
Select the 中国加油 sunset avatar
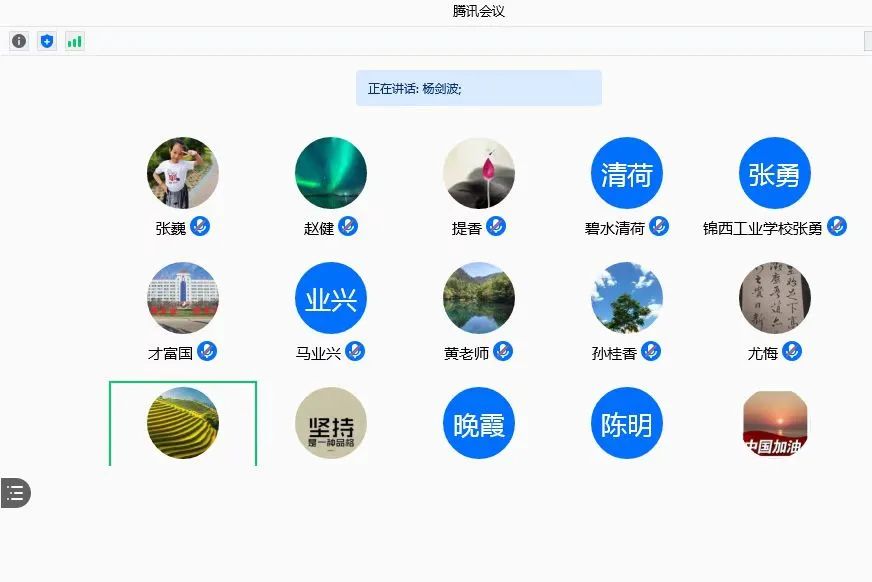pyautogui.click(x=775, y=423)
